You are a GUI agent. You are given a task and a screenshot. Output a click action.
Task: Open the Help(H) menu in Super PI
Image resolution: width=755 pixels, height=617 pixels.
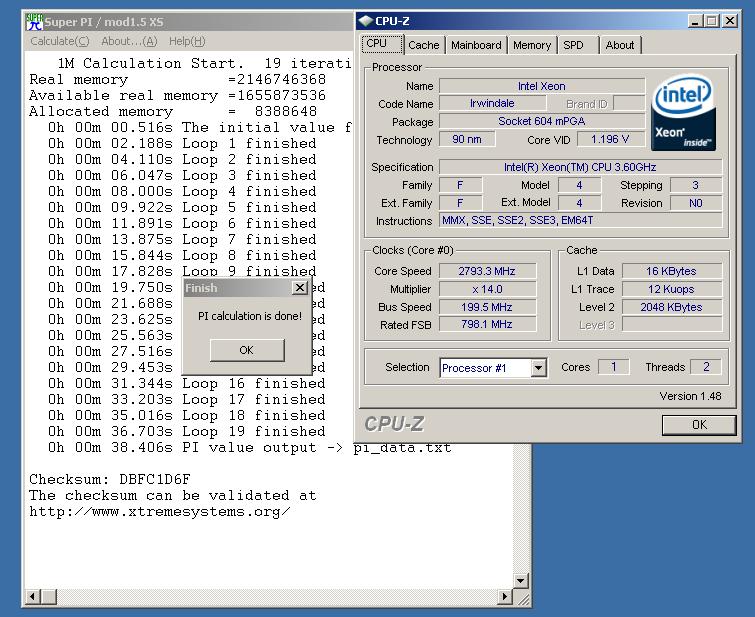pyautogui.click(x=187, y=41)
